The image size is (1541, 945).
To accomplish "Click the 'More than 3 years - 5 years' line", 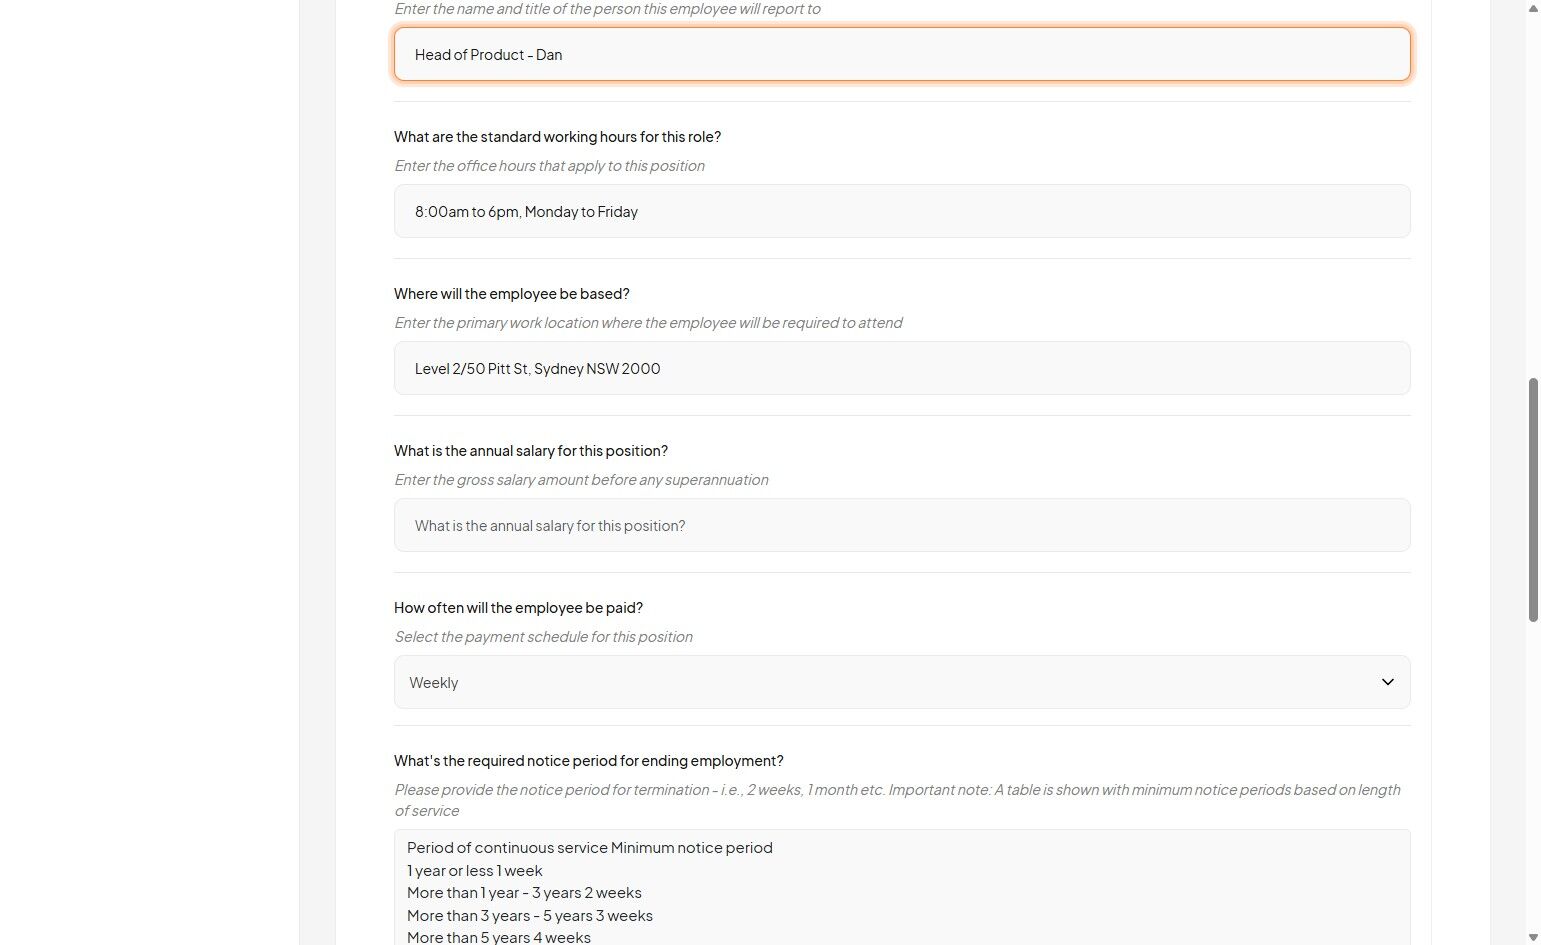I will pos(529,916).
